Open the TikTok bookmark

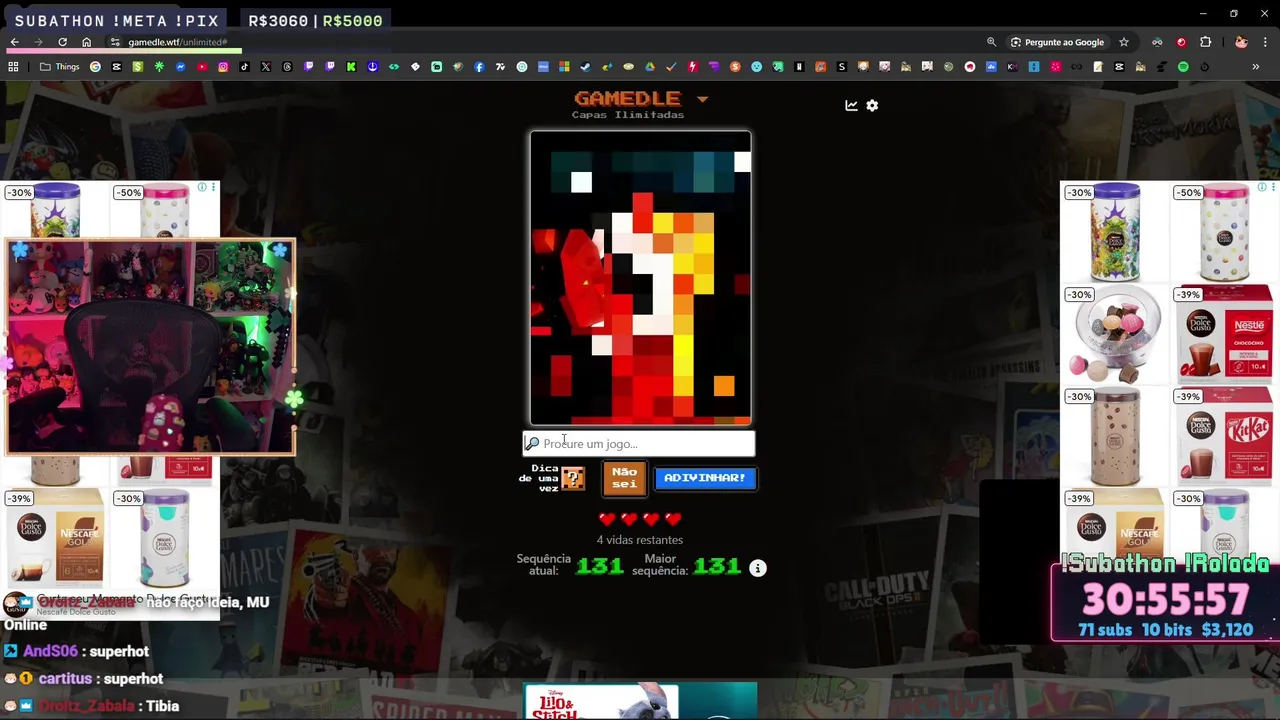point(244,67)
